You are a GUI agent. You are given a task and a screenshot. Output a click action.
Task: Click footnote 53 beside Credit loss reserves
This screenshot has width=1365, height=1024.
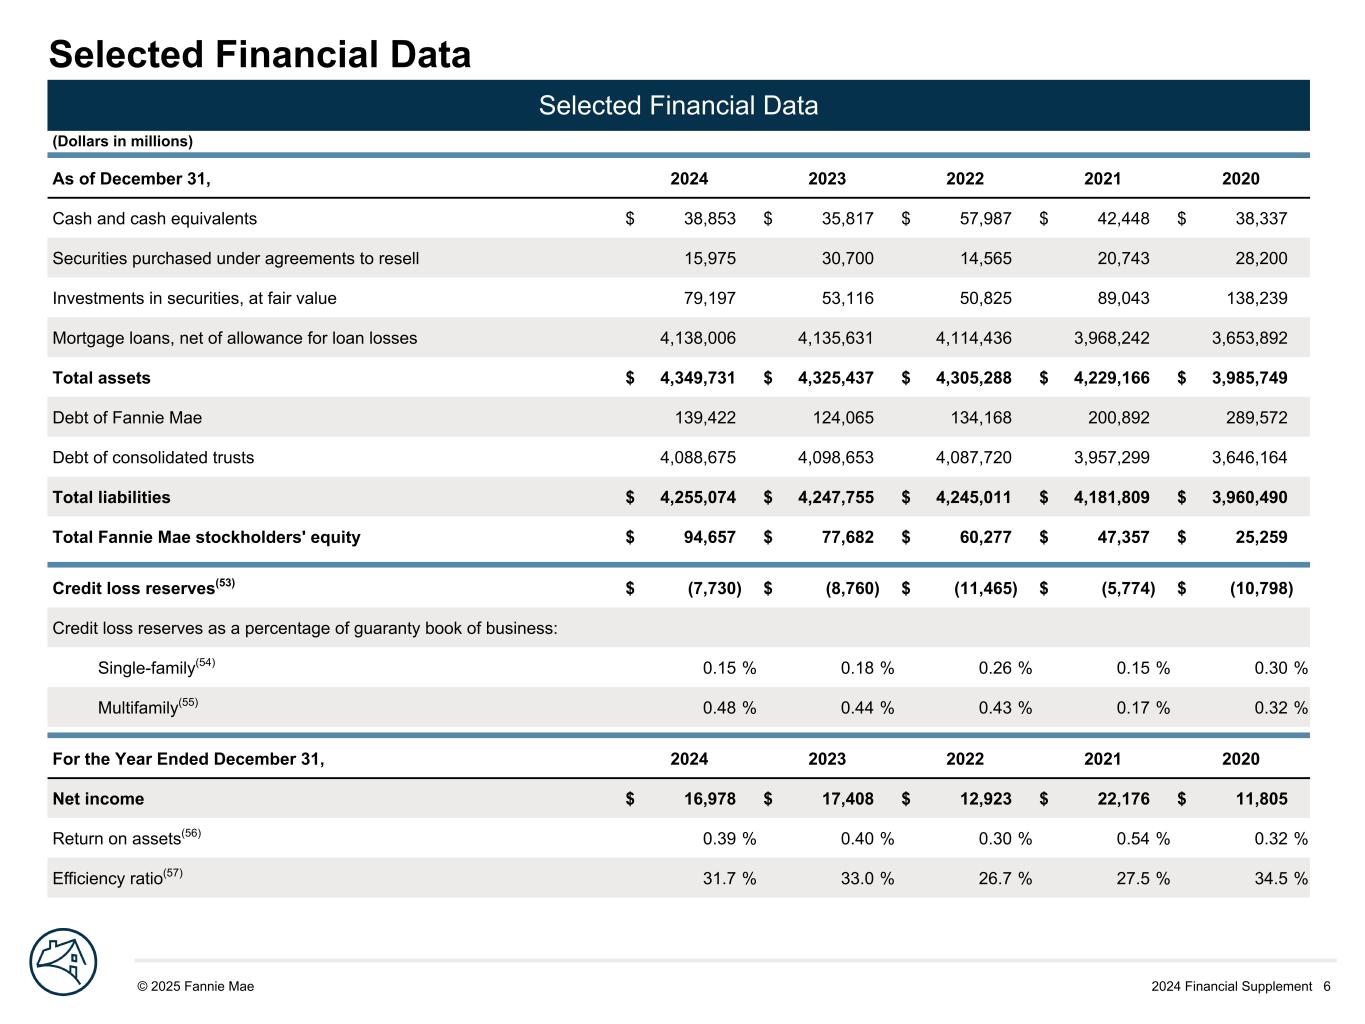(225, 583)
